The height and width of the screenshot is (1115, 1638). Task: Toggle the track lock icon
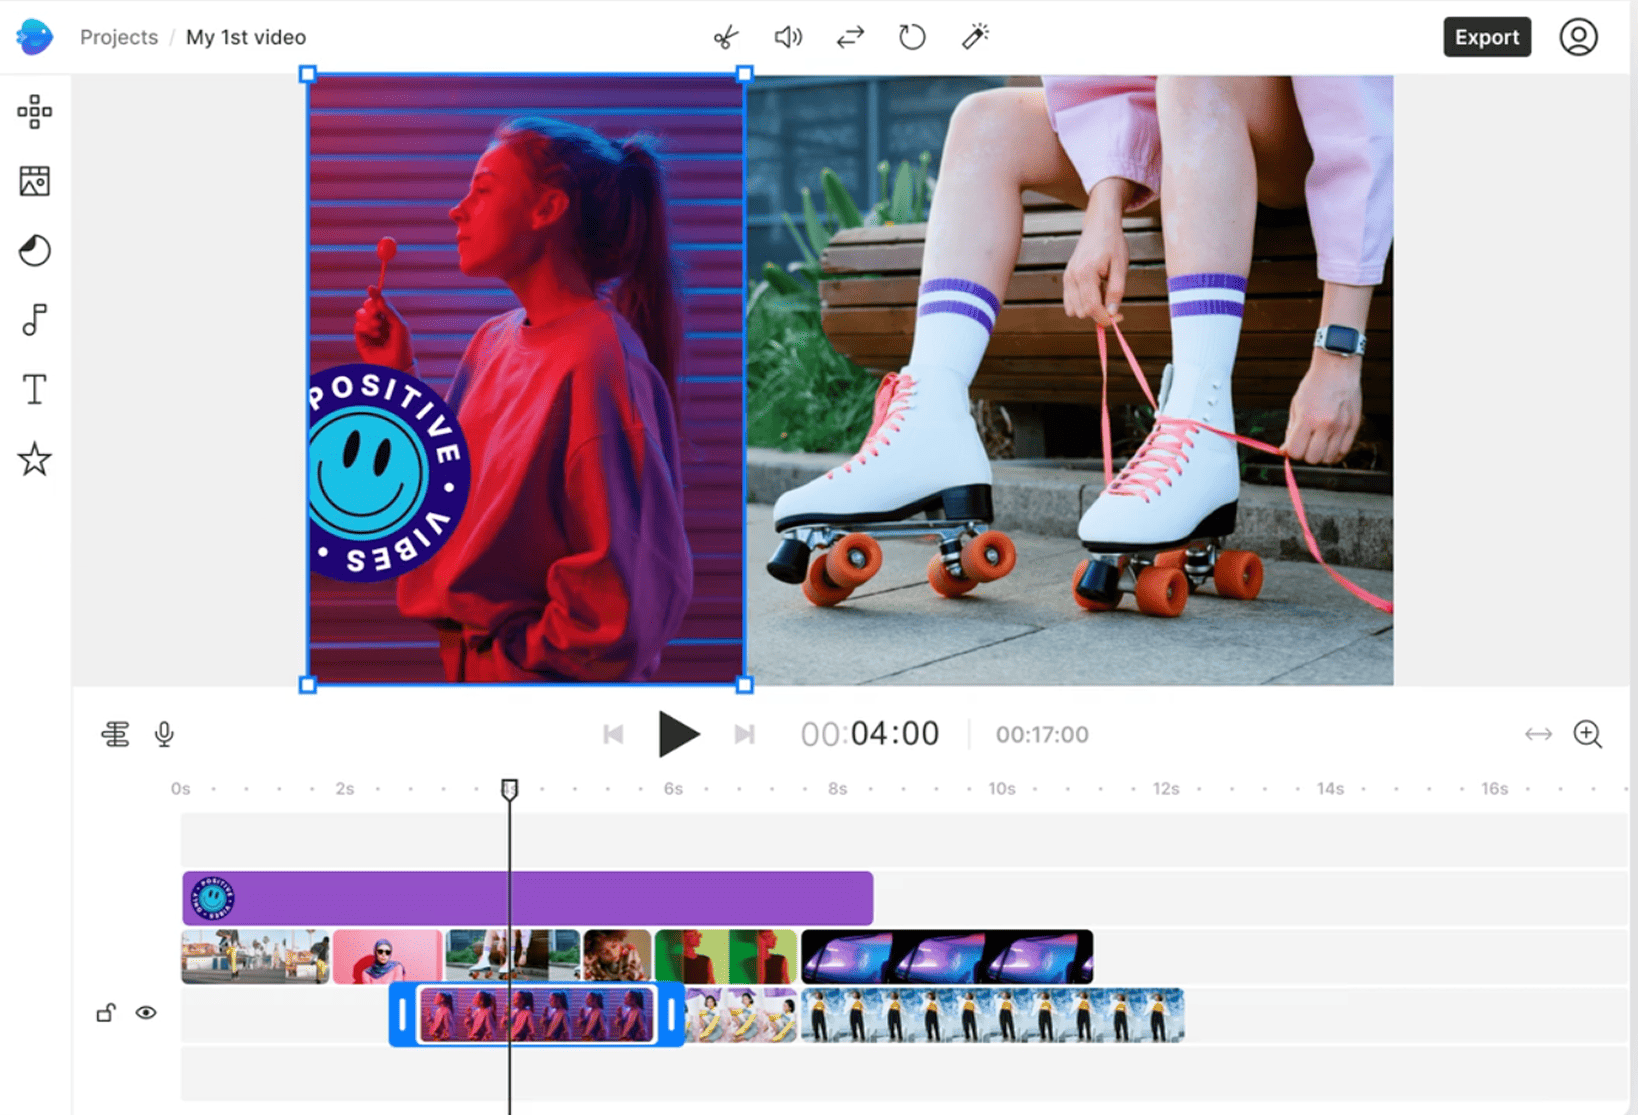[106, 1013]
